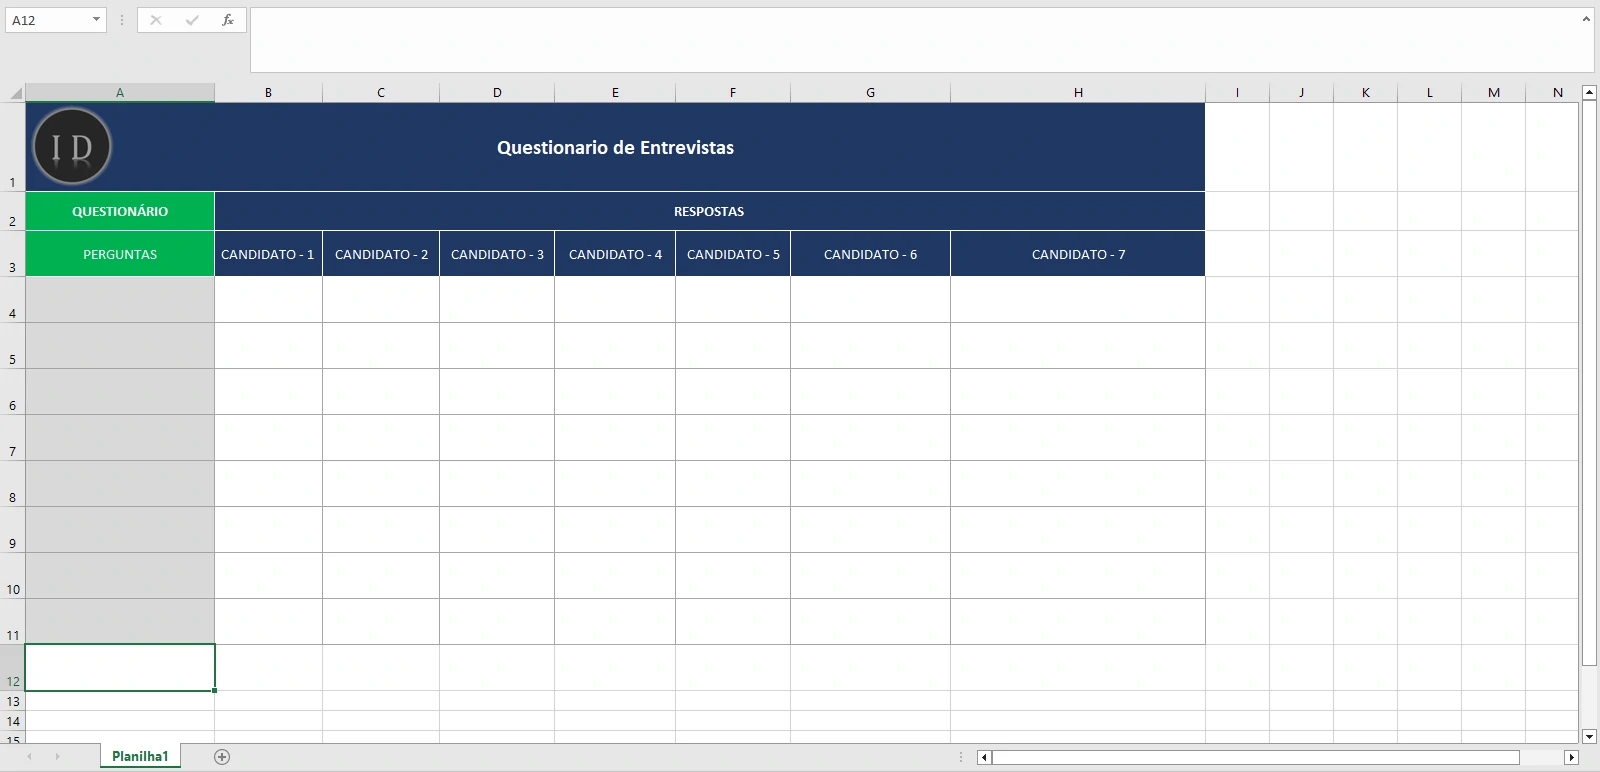Switch to the Planilha1 sheet tab

140,757
